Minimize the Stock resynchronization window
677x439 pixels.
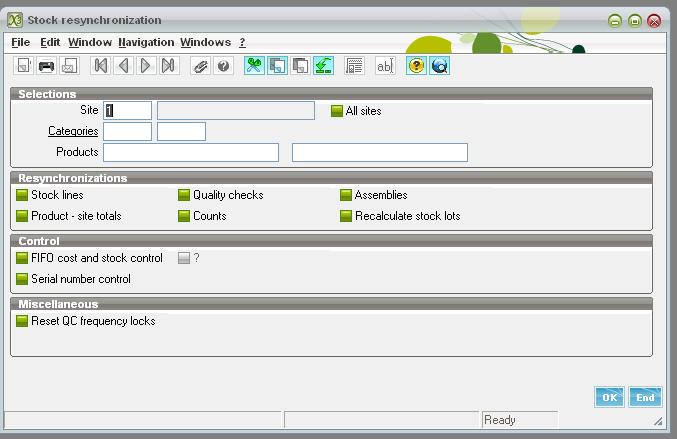pyautogui.click(x=615, y=20)
